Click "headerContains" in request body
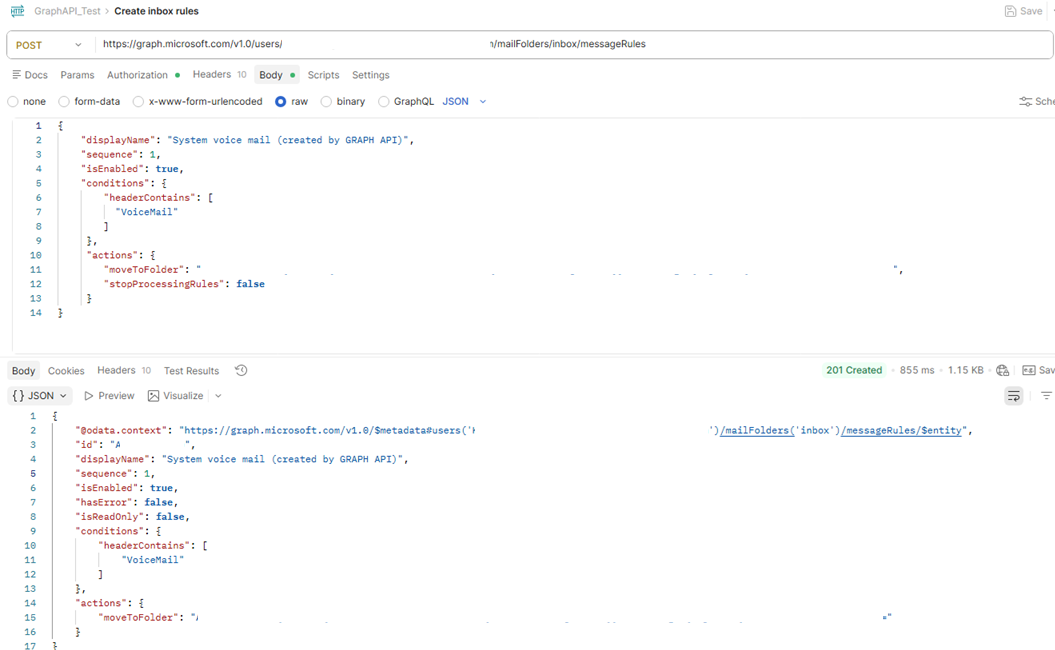The image size is (1055, 650). [x=150, y=197]
